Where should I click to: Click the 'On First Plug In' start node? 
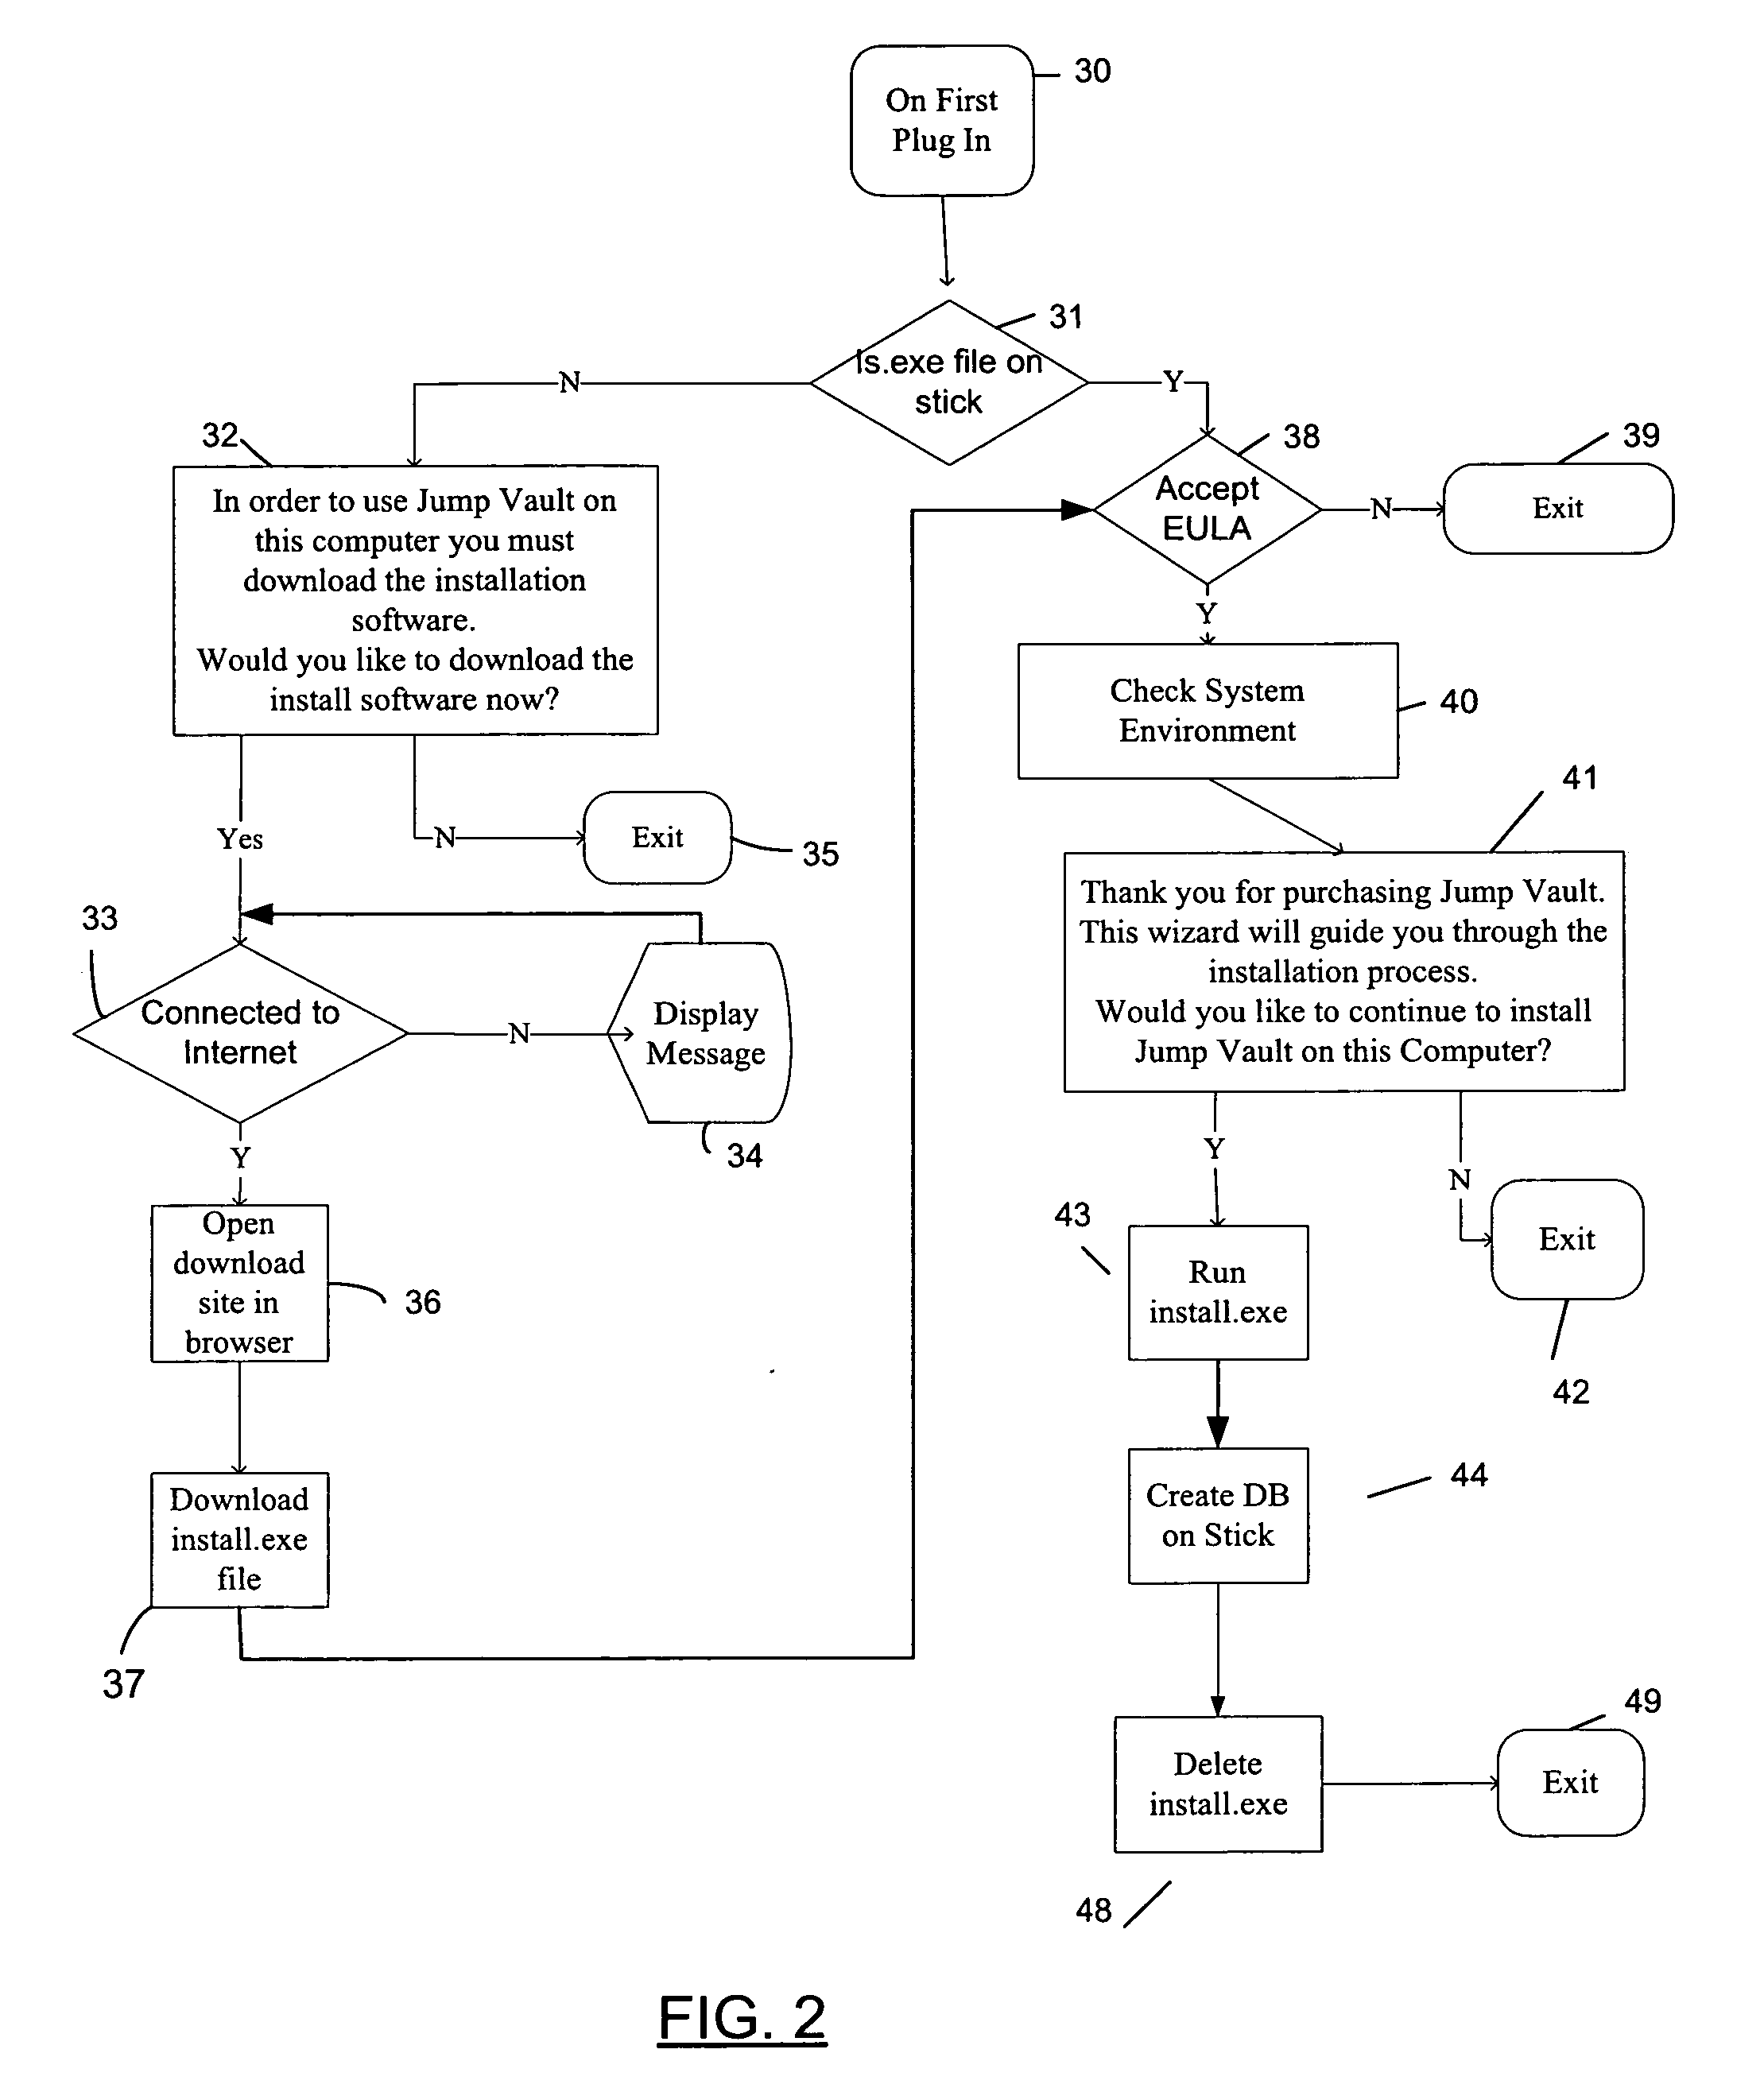pyautogui.click(x=929, y=105)
